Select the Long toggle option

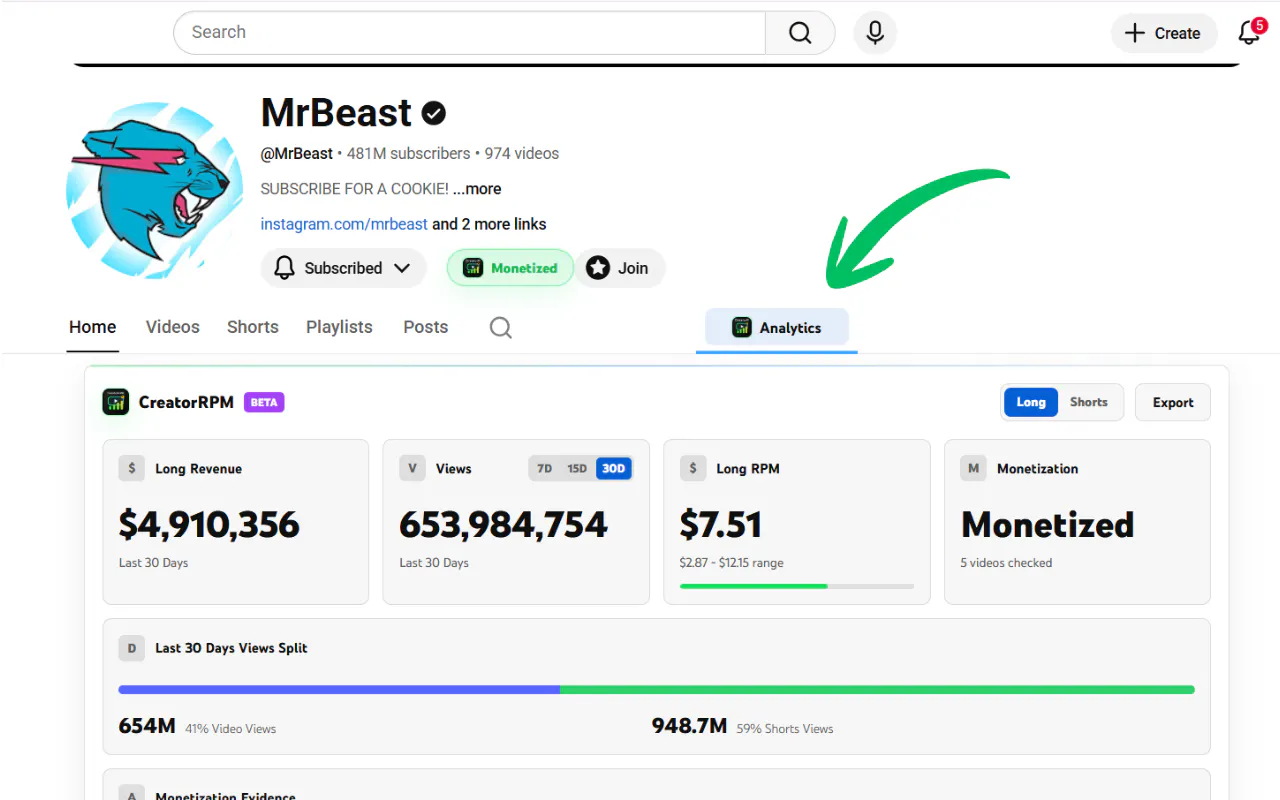[1031, 402]
